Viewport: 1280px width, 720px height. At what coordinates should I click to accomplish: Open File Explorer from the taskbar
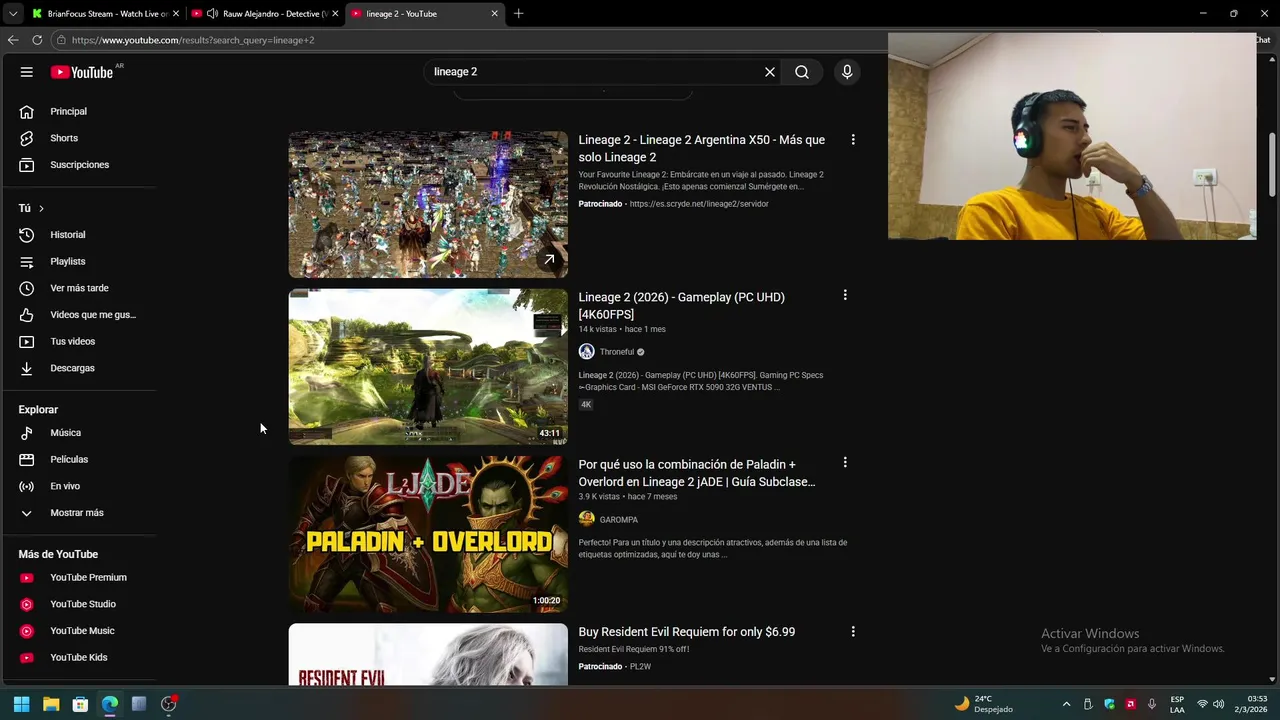51,704
